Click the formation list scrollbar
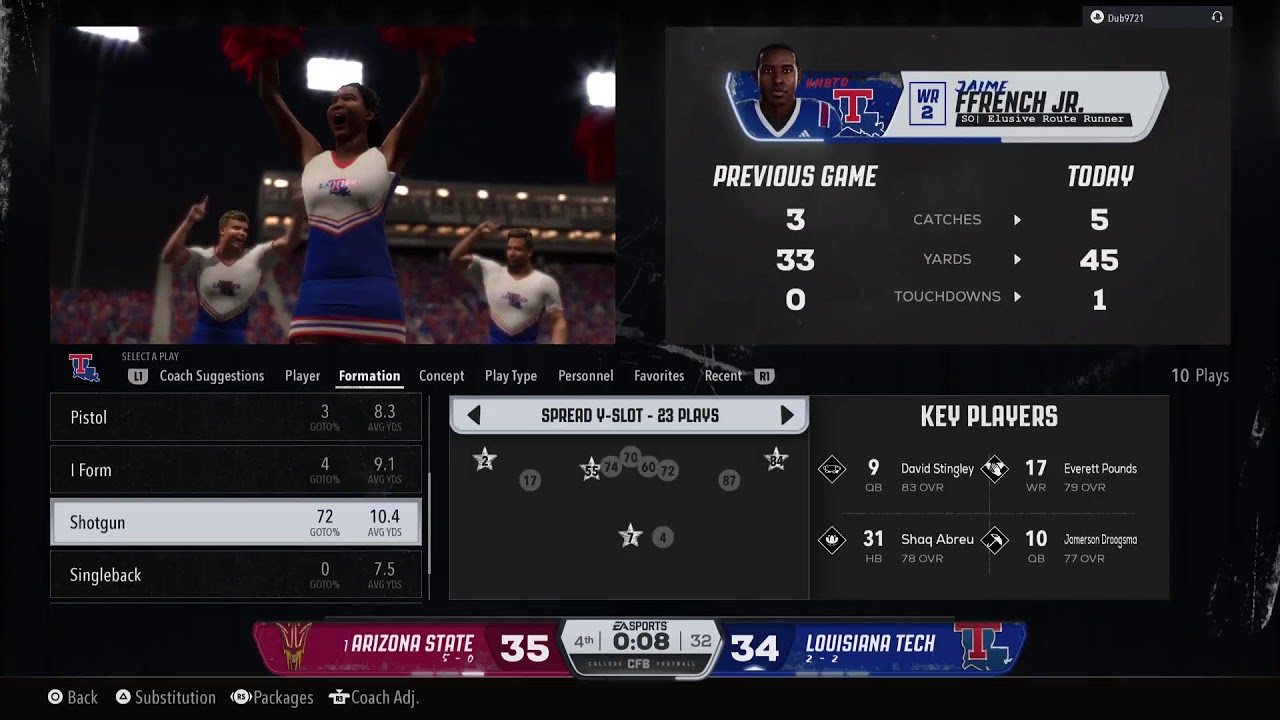This screenshot has width=1280, height=720. (x=430, y=522)
